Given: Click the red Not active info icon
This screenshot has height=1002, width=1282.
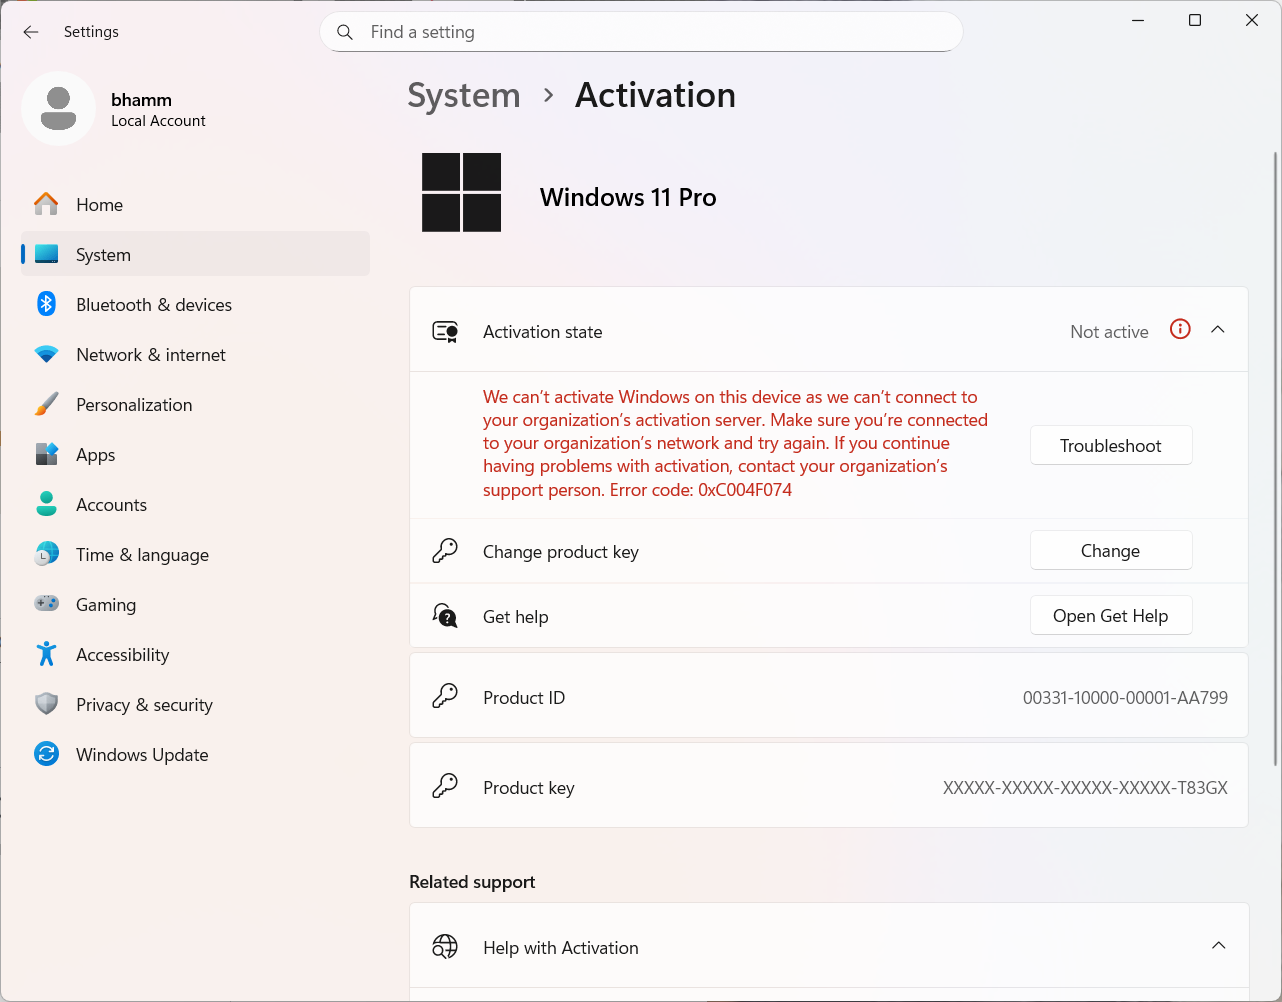Looking at the screenshot, I should point(1180,329).
